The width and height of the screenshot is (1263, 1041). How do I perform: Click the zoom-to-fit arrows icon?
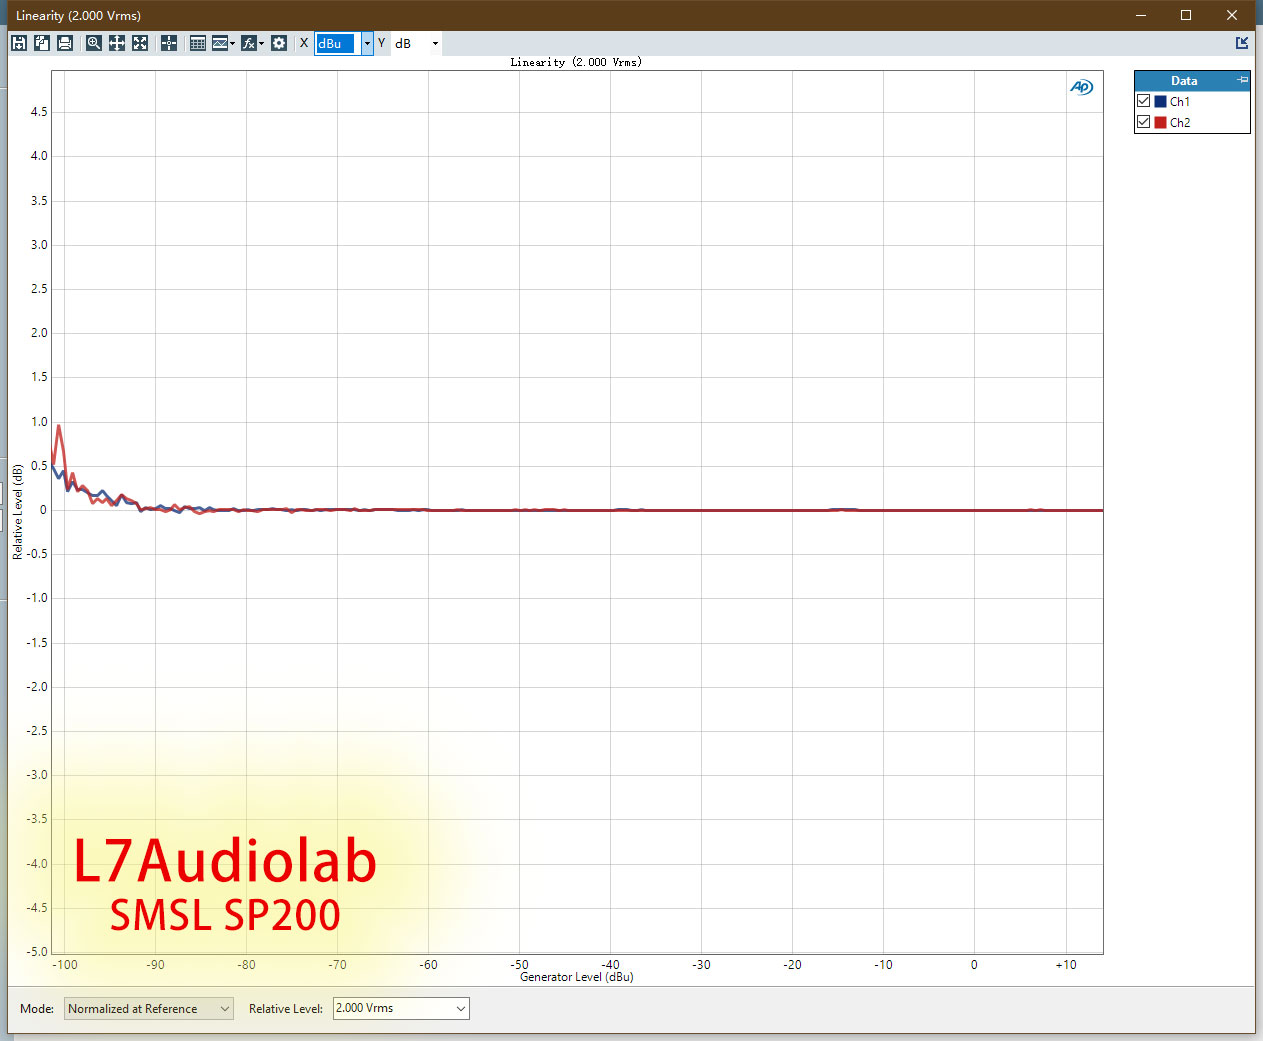coord(140,43)
